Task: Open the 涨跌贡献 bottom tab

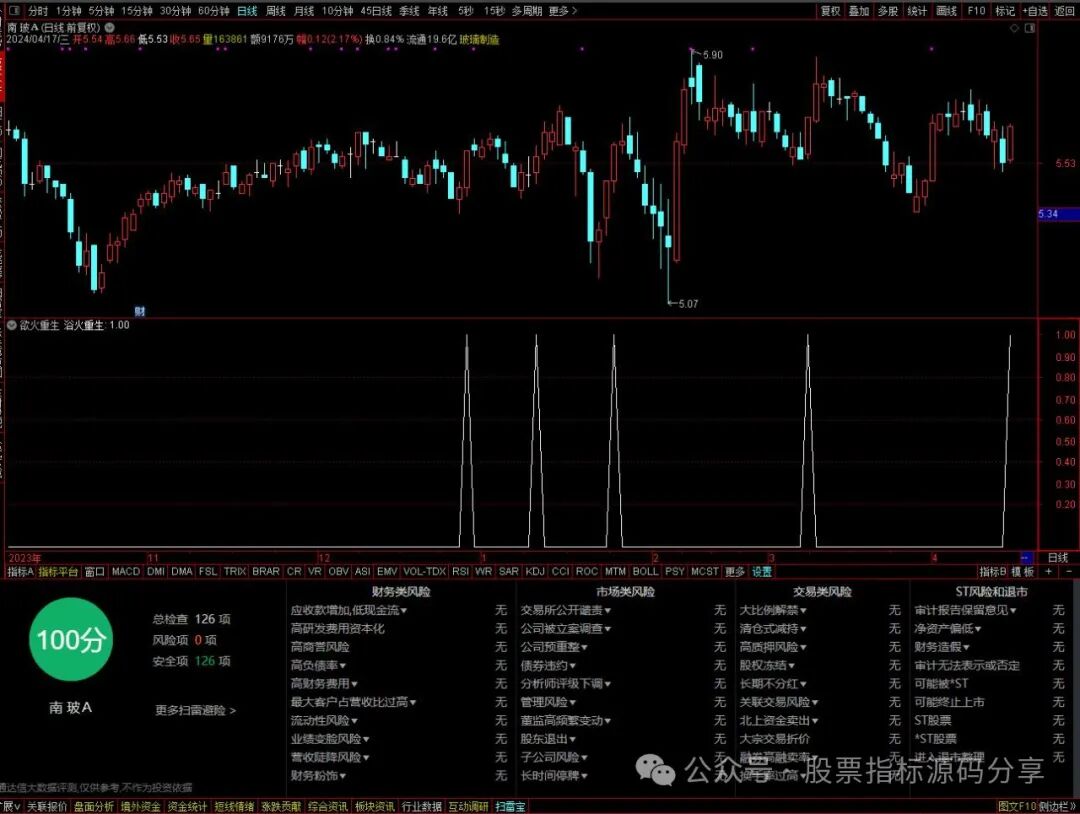Action: (281, 806)
